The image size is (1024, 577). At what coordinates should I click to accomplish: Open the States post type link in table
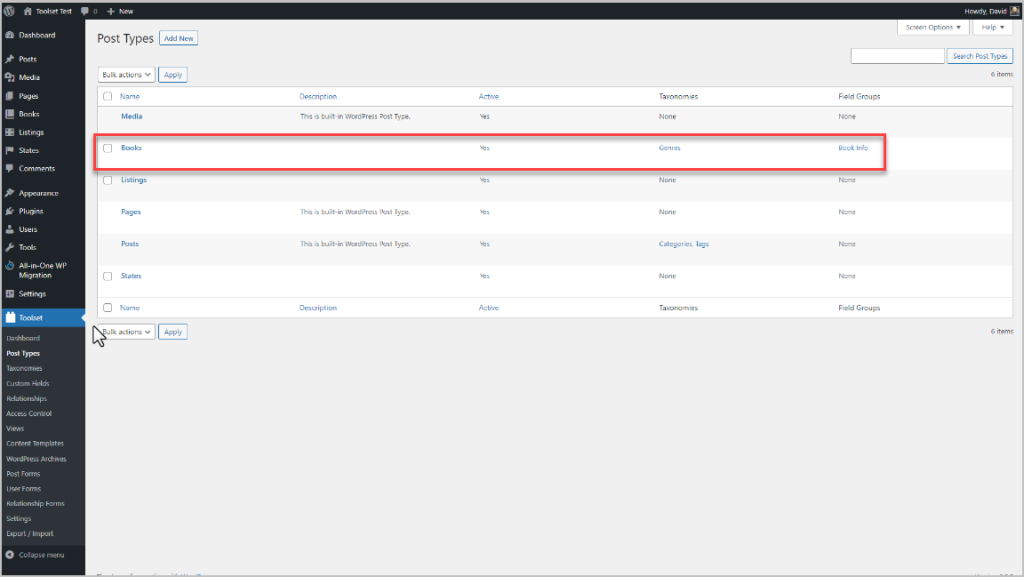tap(131, 275)
